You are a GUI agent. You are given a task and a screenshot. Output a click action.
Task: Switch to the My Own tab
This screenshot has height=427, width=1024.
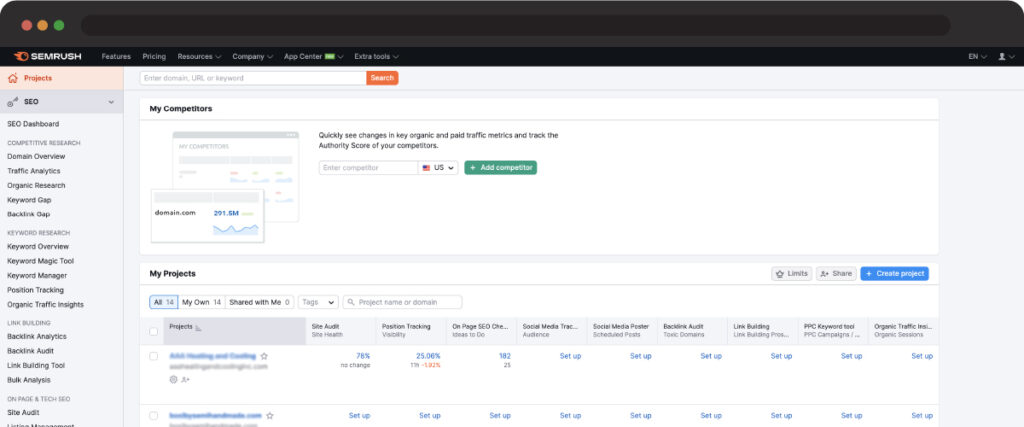point(201,302)
